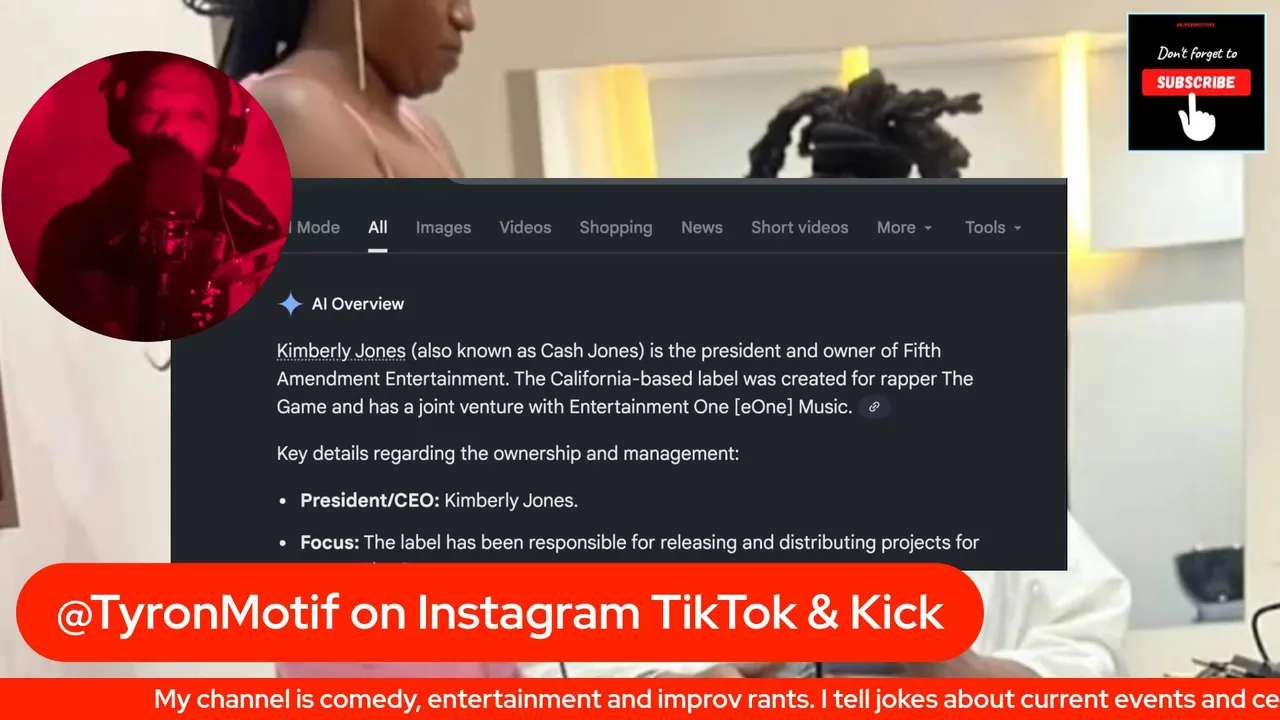Select the News tab

(x=702, y=227)
